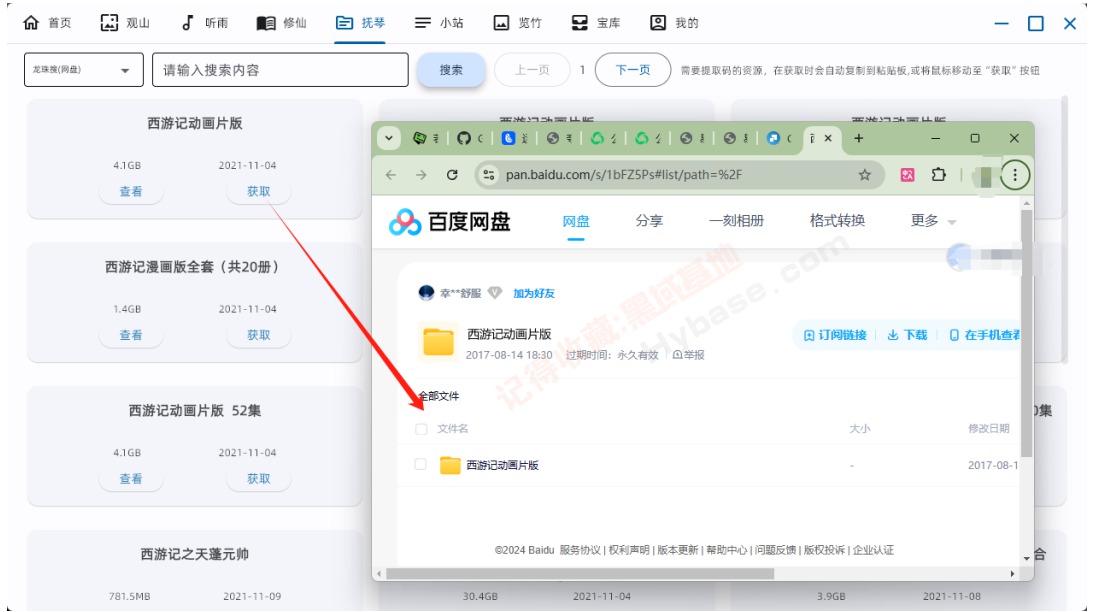Open the 首页 home icon in the app
The width and height of the screenshot is (1094, 612).
pyautogui.click(x=31, y=22)
